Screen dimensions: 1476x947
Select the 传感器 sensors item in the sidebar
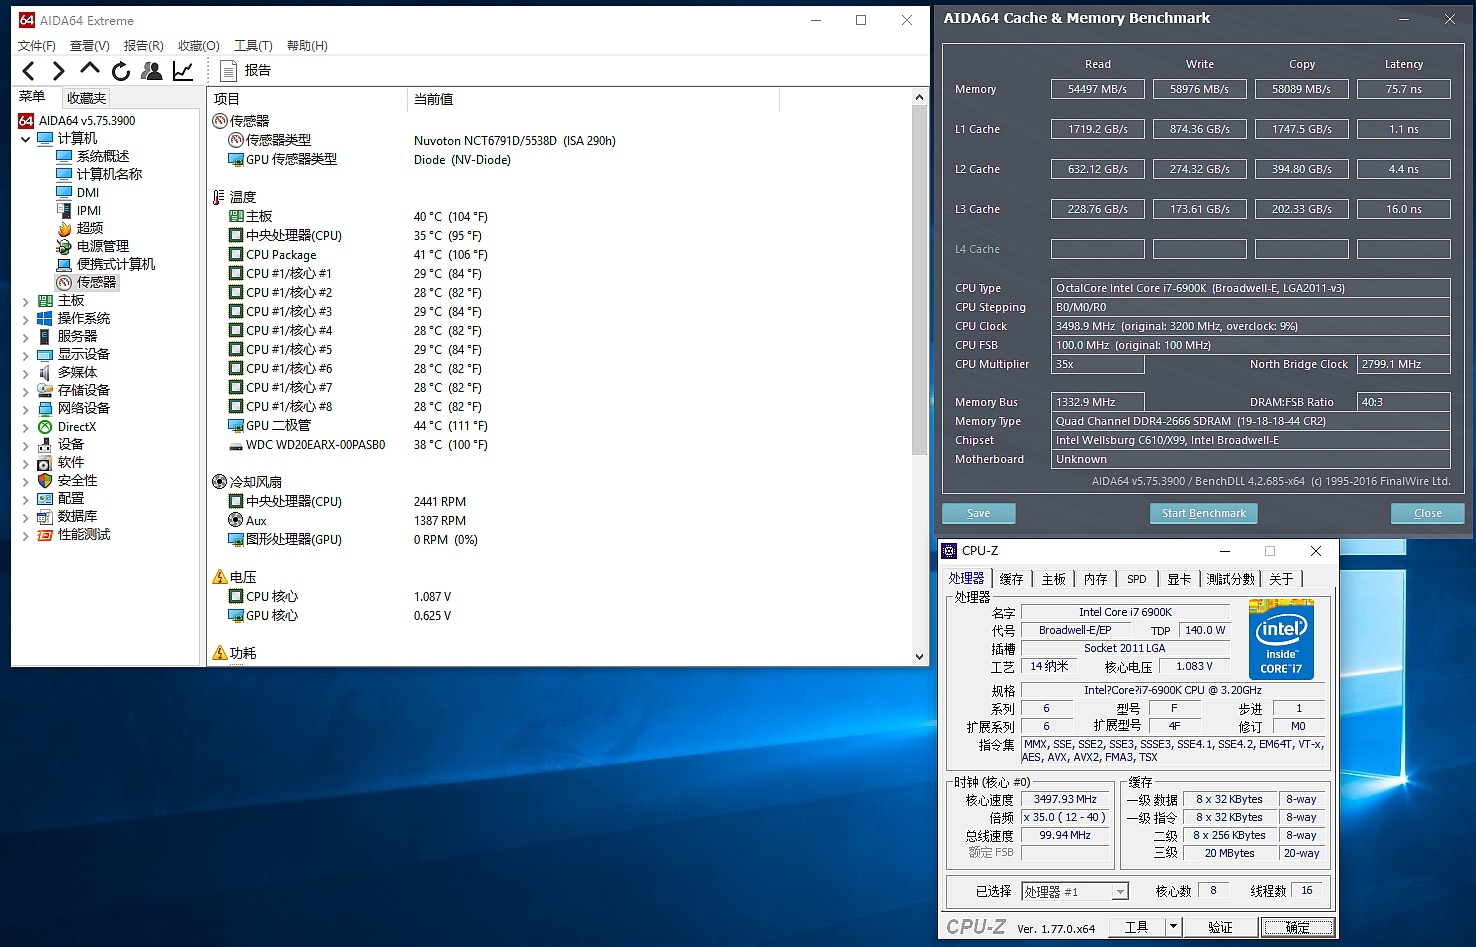click(x=94, y=281)
